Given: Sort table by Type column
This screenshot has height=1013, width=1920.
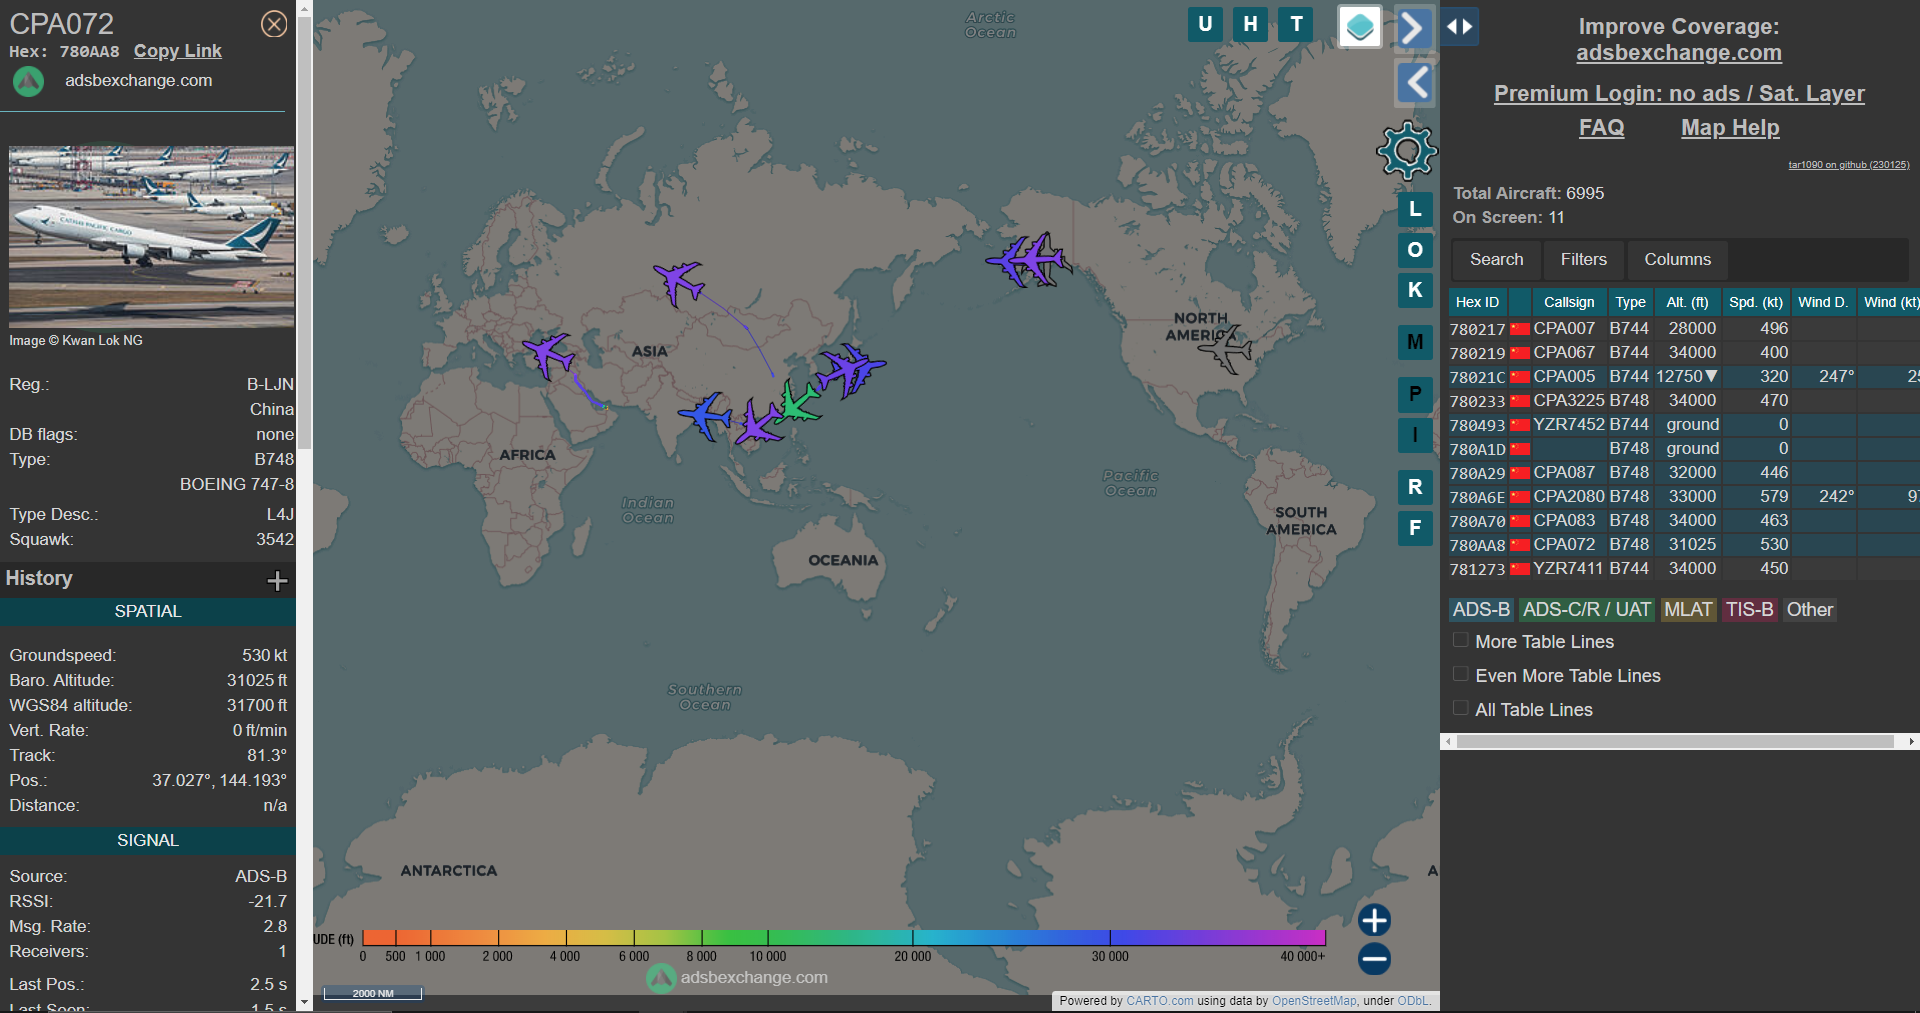Looking at the screenshot, I should coord(1630,302).
